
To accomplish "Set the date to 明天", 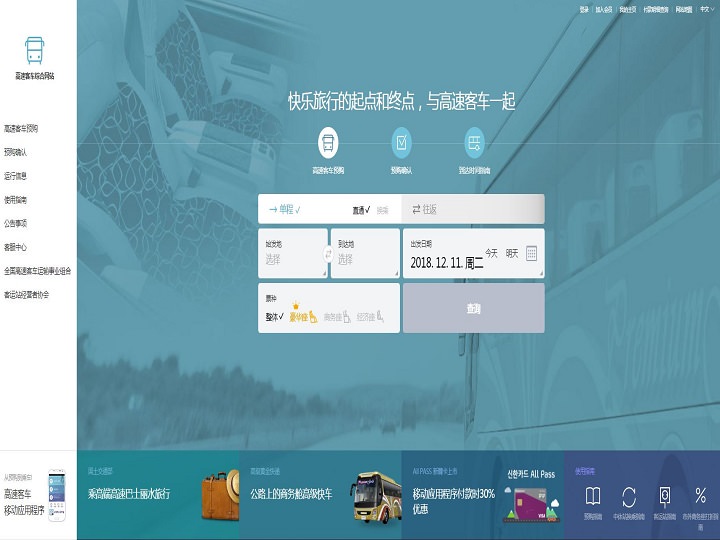I will click(512, 253).
